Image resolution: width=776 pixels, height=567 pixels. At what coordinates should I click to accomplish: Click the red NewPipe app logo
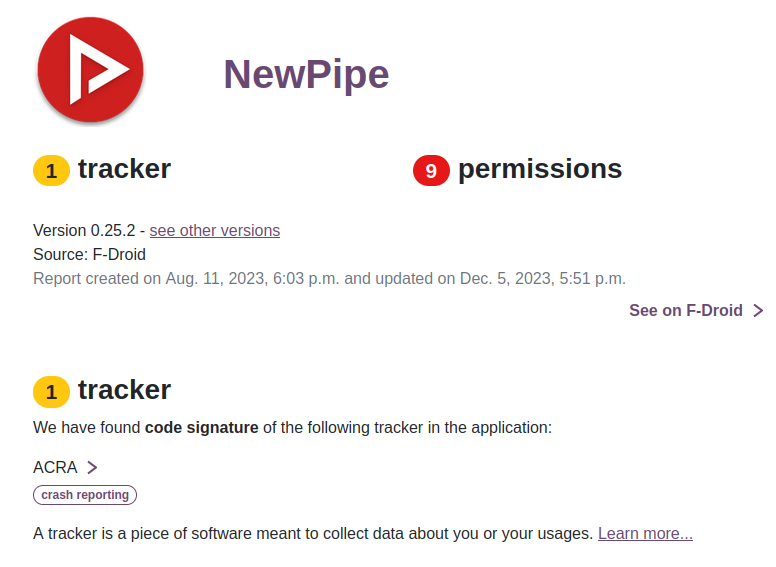(x=90, y=71)
